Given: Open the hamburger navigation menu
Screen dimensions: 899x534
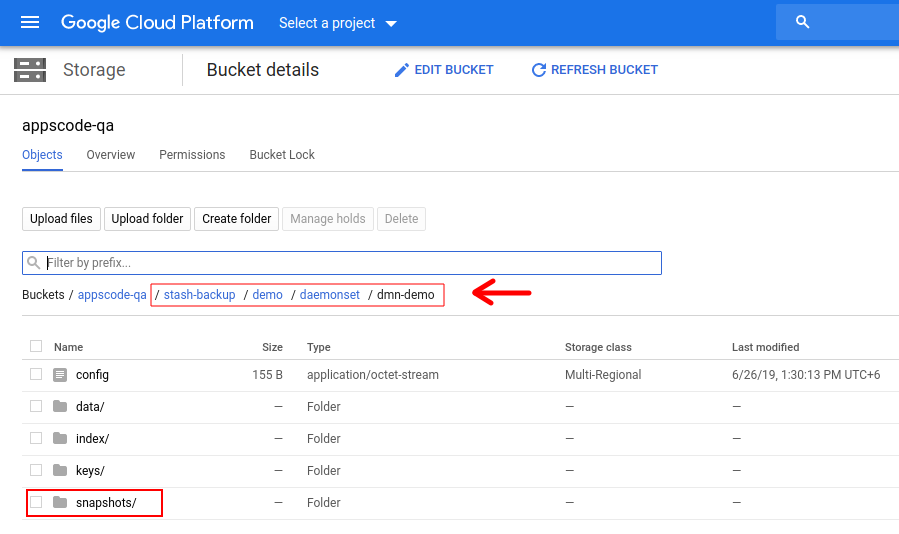Looking at the screenshot, I should point(30,22).
